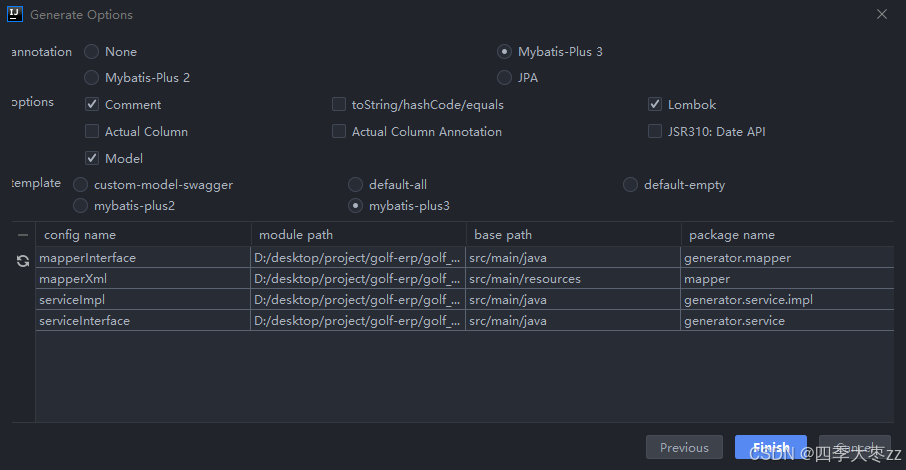Click the Finish button
906x470 pixels.
(771, 447)
